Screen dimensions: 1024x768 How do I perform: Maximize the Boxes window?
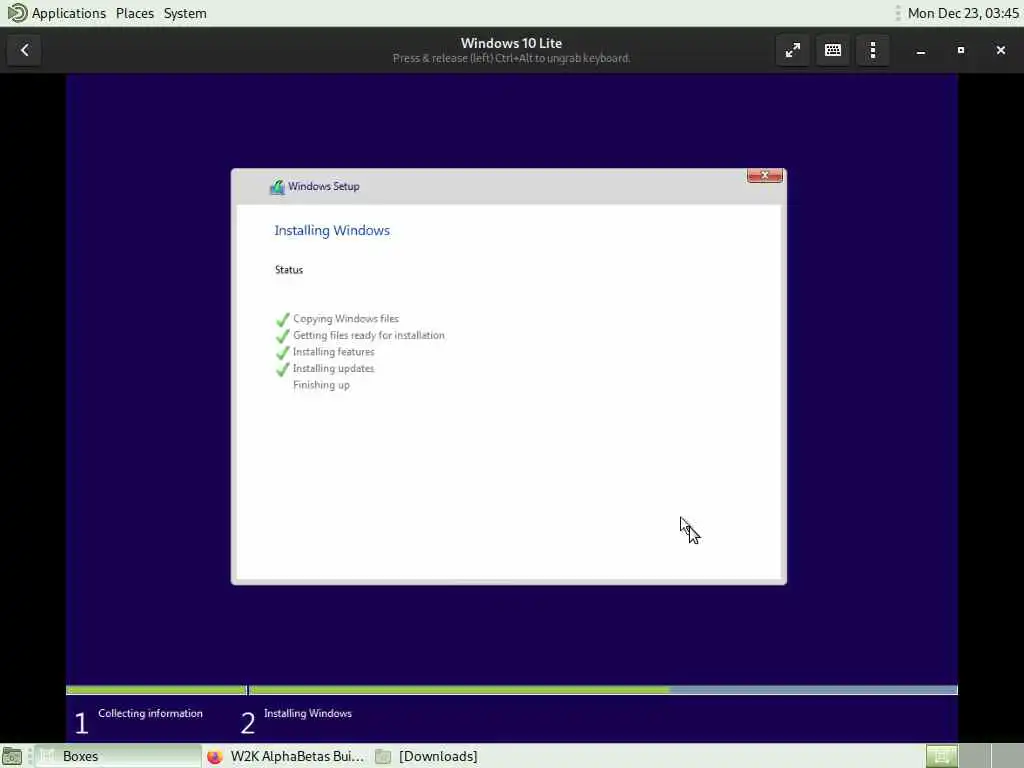pyautogui.click(x=961, y=50)
